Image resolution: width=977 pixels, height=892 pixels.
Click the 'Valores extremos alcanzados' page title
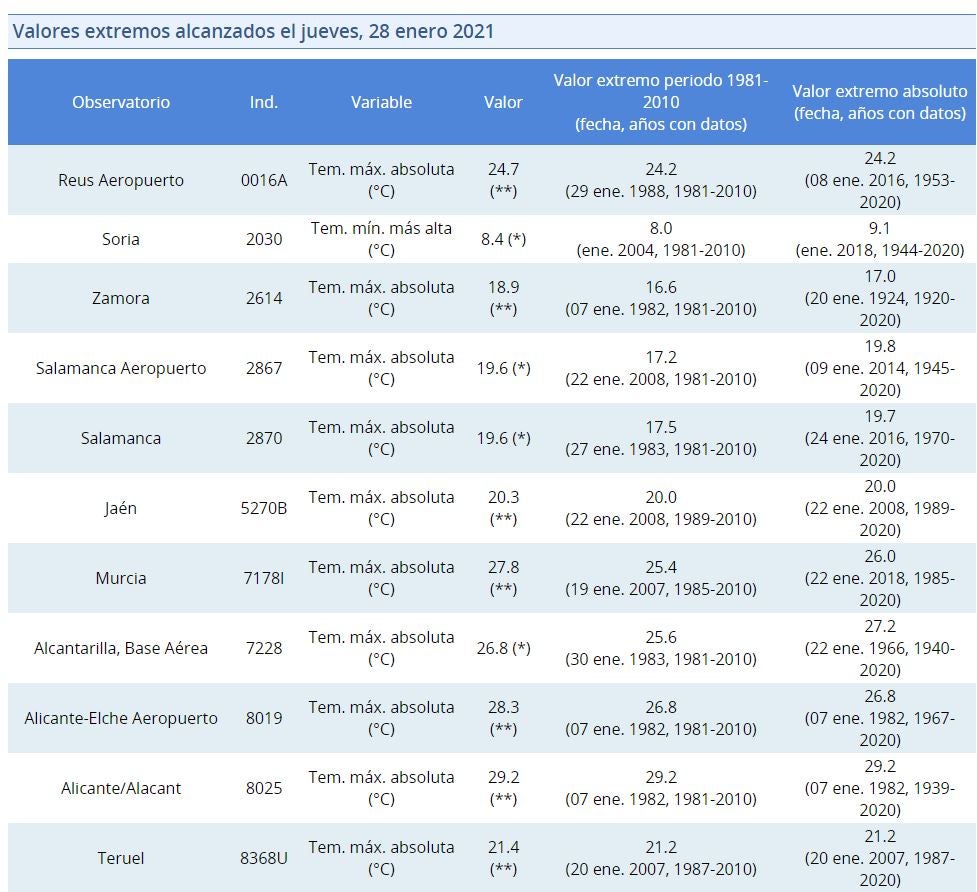253,31
